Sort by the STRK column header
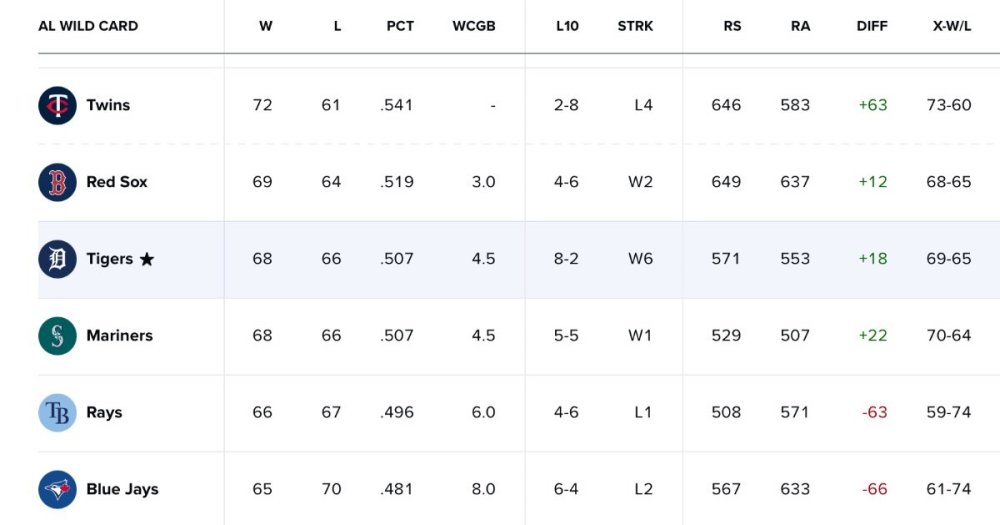This screenshot has width=1000, height=525. (x=635, y=26)
